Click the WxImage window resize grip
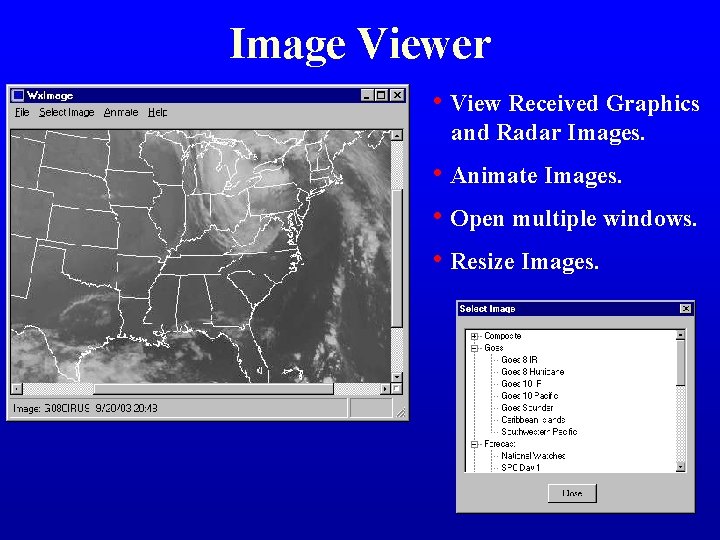Image resolution: width=720 pixels, height=540 pixels. pos(401,413)
